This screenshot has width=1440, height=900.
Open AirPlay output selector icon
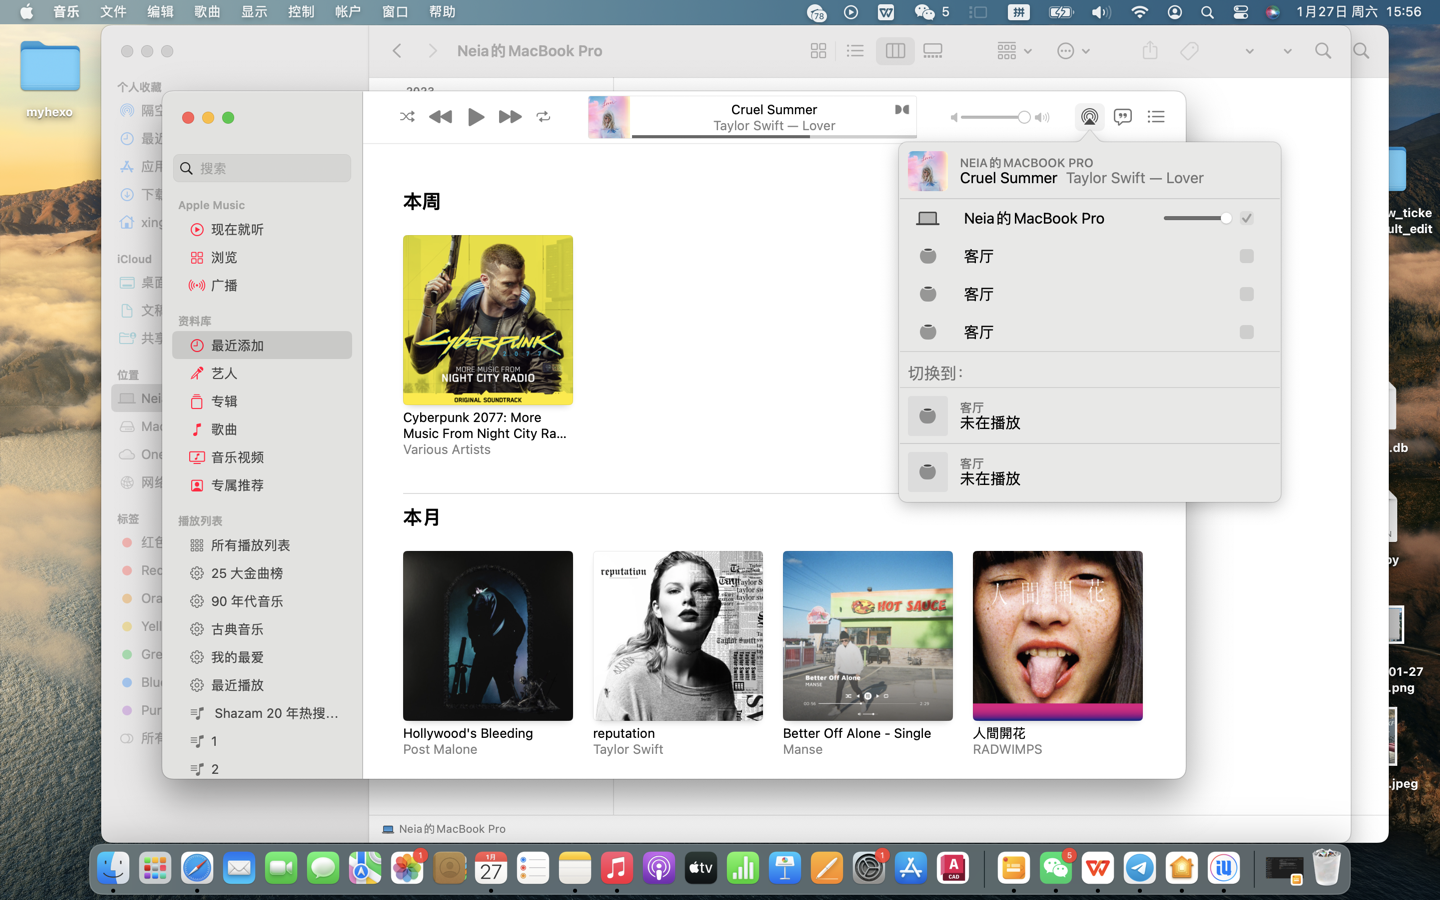pyautogui.click(x=1089, y=117)
